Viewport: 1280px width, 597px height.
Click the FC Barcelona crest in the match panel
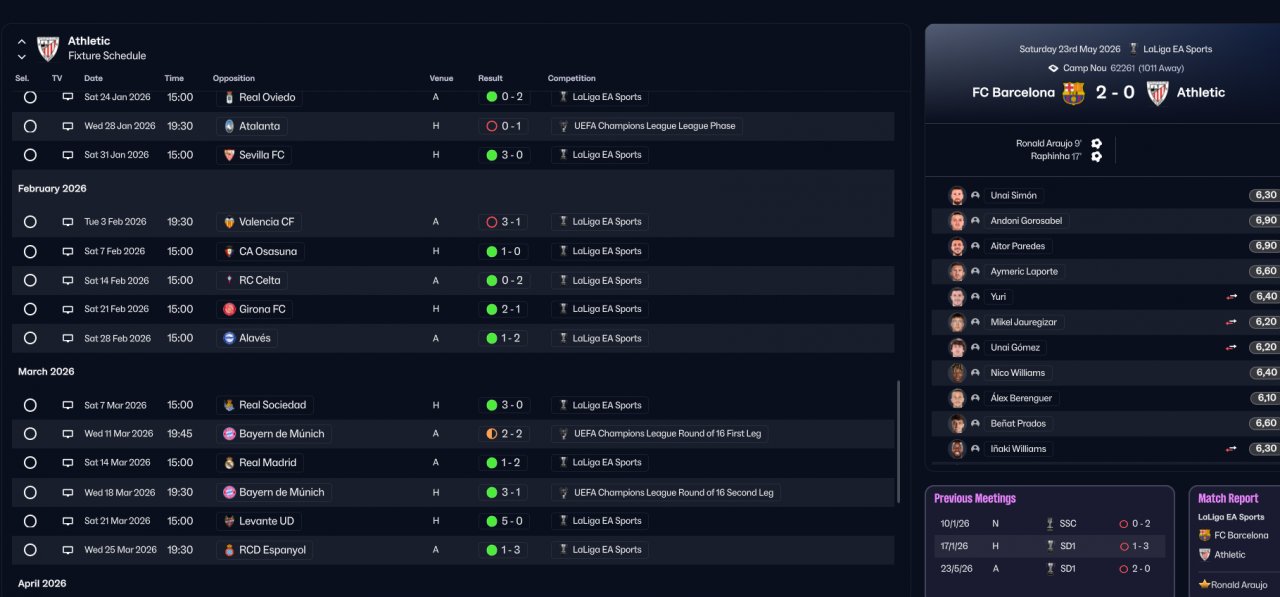tap(1073, 93)
